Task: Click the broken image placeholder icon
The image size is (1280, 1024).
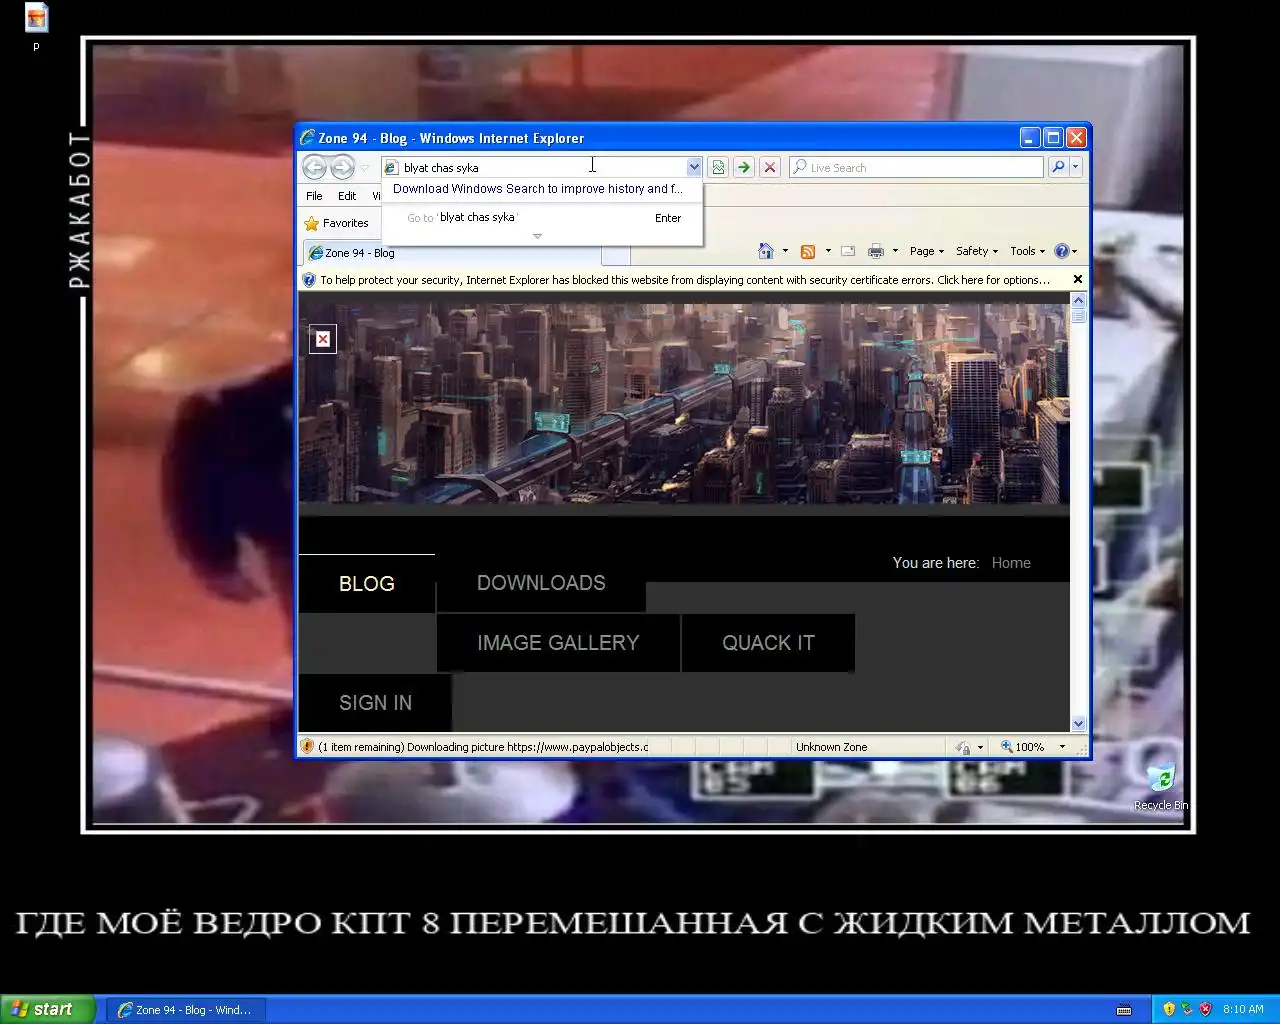Action: (323, 339)
